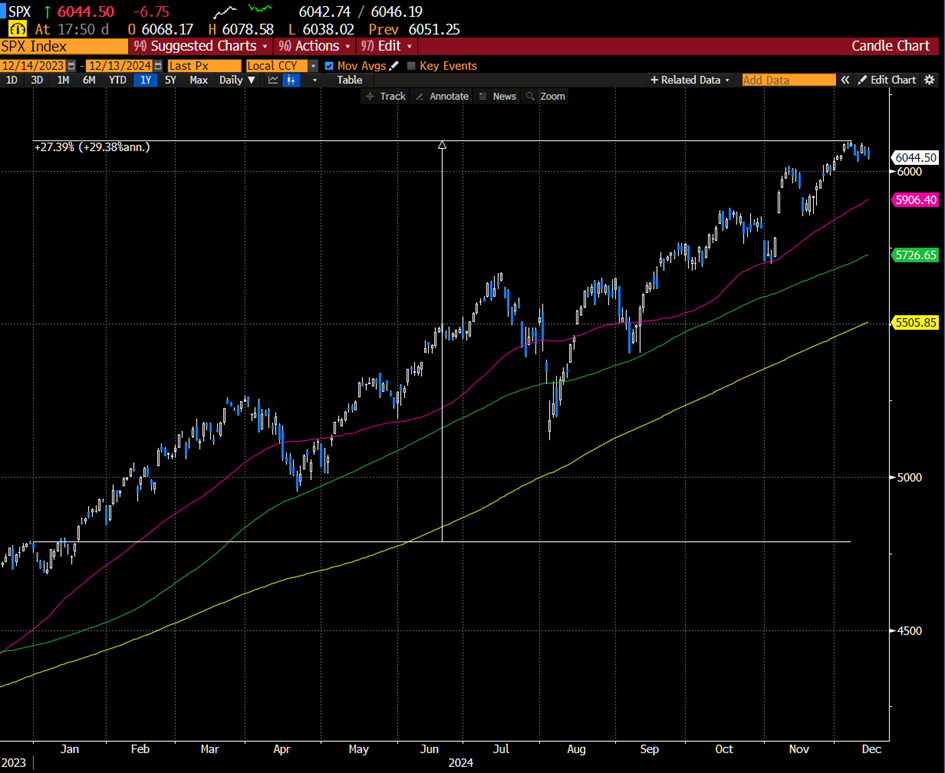Image resolution: width=945 pixels, height=773 pixels.
Task: Click the +27.39% annotation label
Action: pos(92,147)
